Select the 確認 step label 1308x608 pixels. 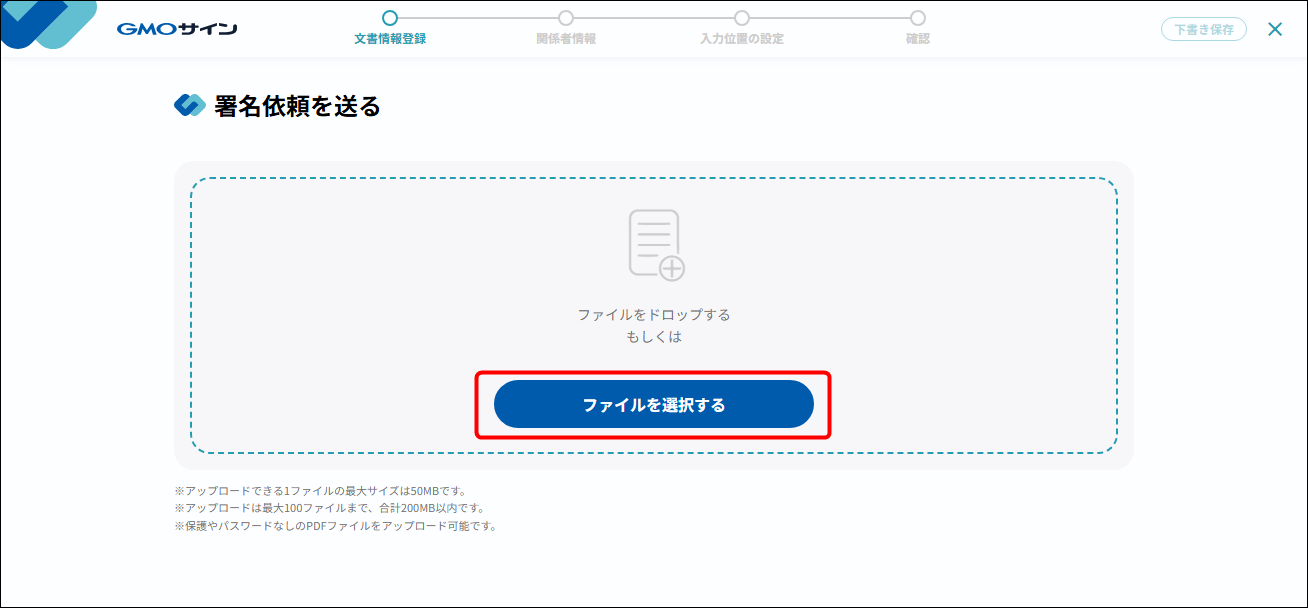click(x=918, y=39)
